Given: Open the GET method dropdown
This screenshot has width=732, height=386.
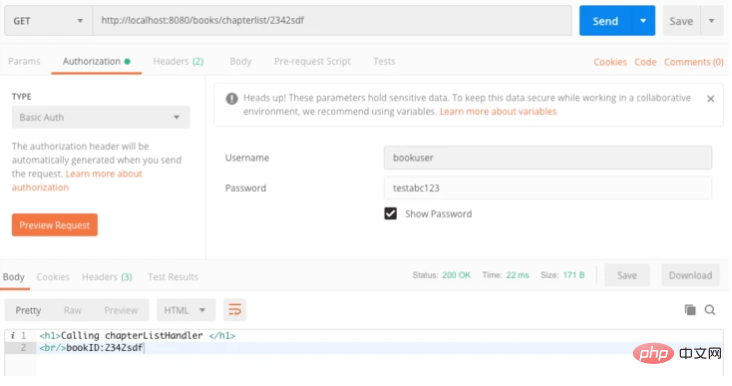Looking at the screenshot, I should [48, 21].
